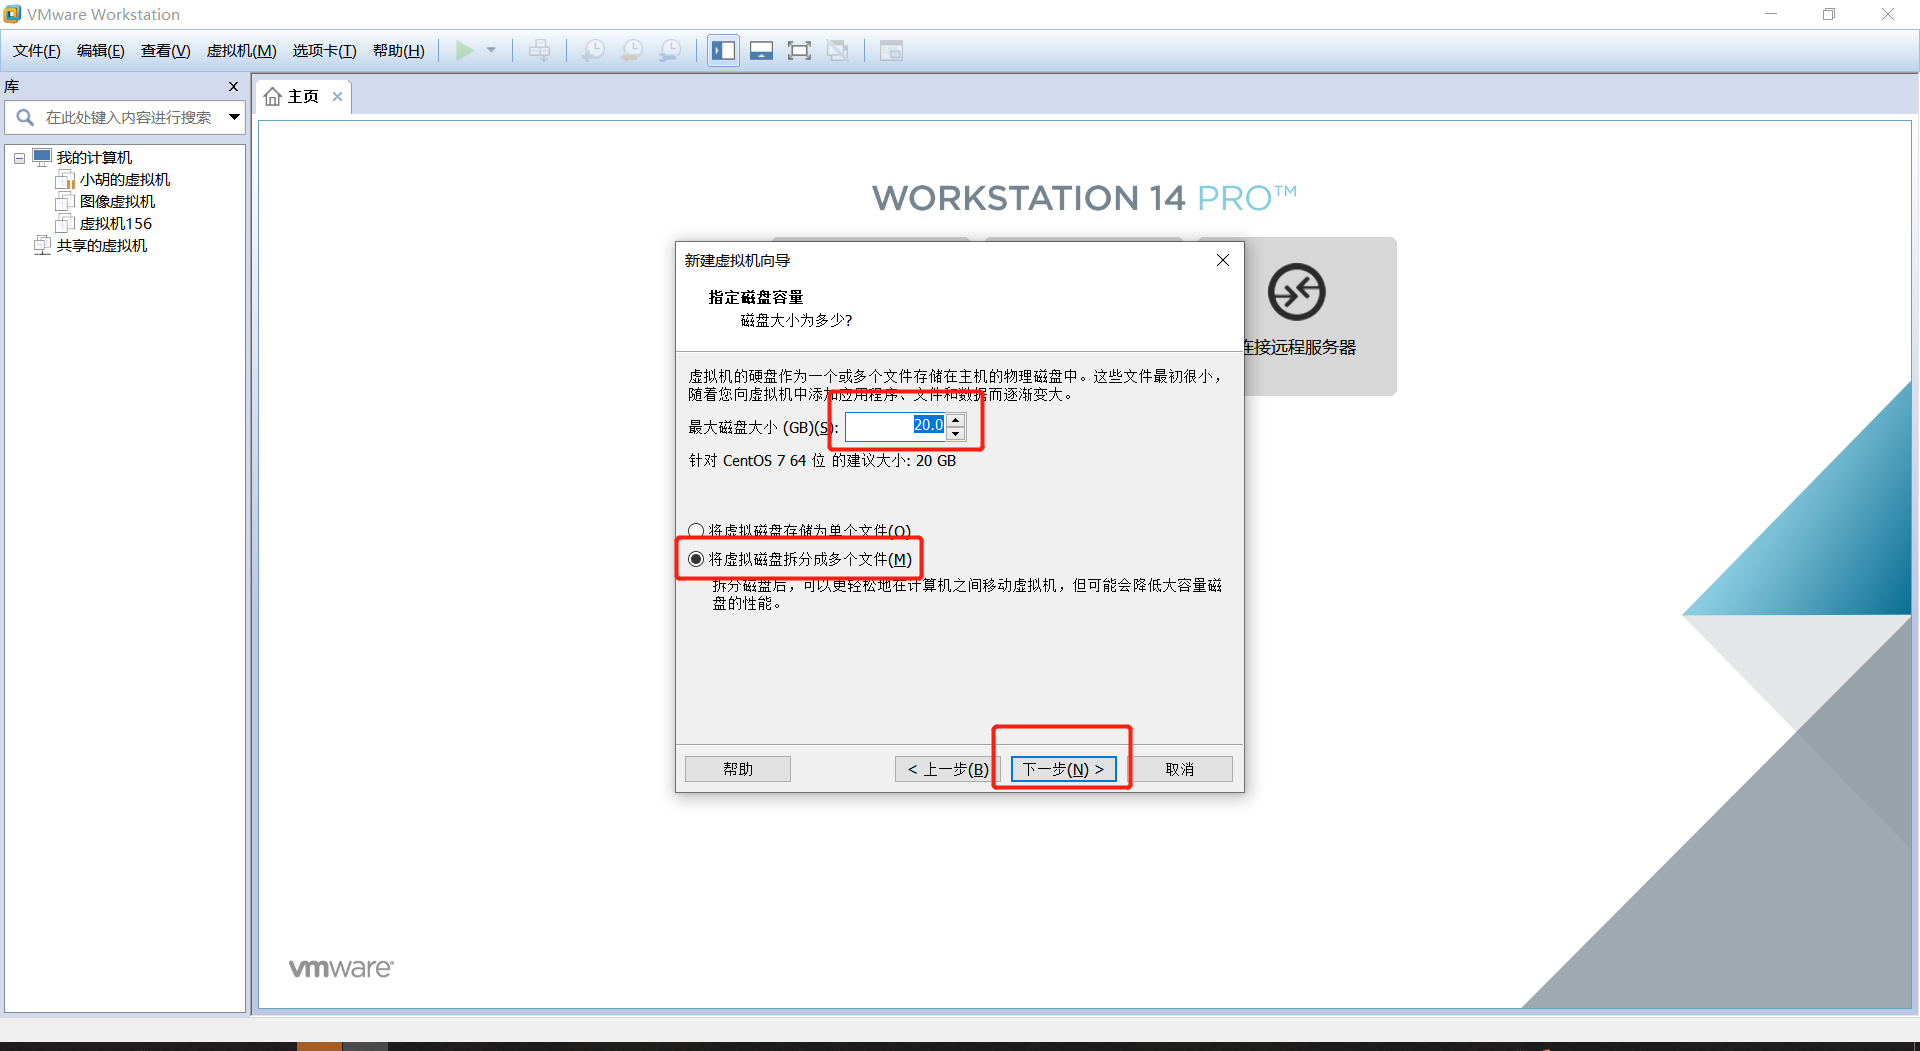Image resolution: width=1920 pixels, height=1051 pixels.
Task: Click the 磁盘大小为多少? subtitle text
Action: click(796, 321)
